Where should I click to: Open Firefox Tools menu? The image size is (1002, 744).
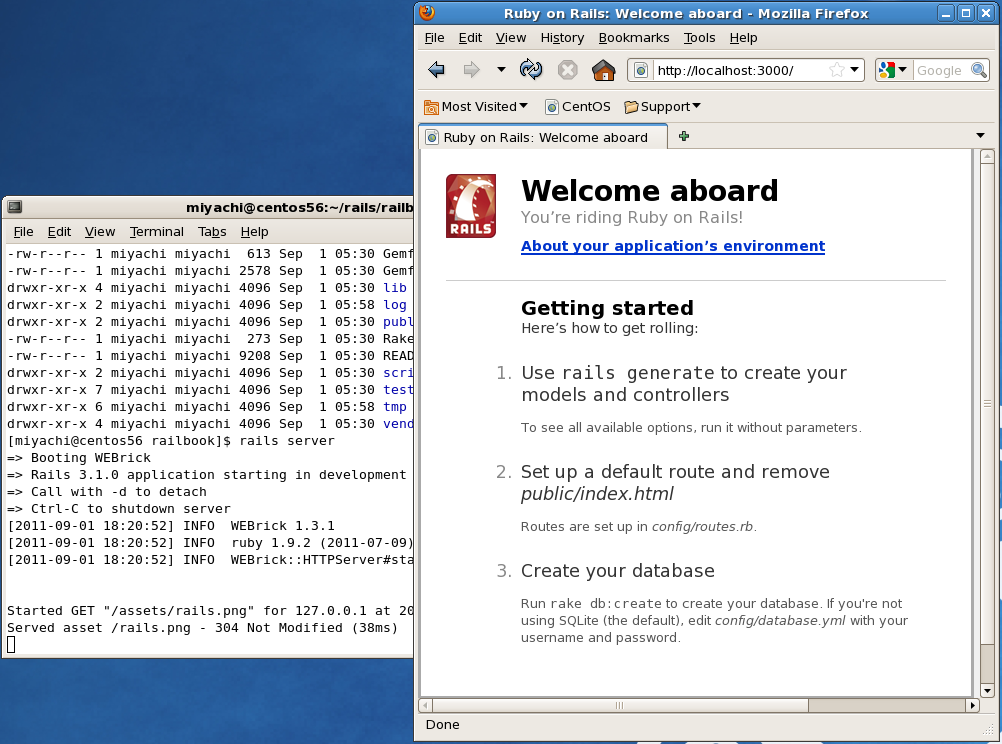tap(699, 38)
